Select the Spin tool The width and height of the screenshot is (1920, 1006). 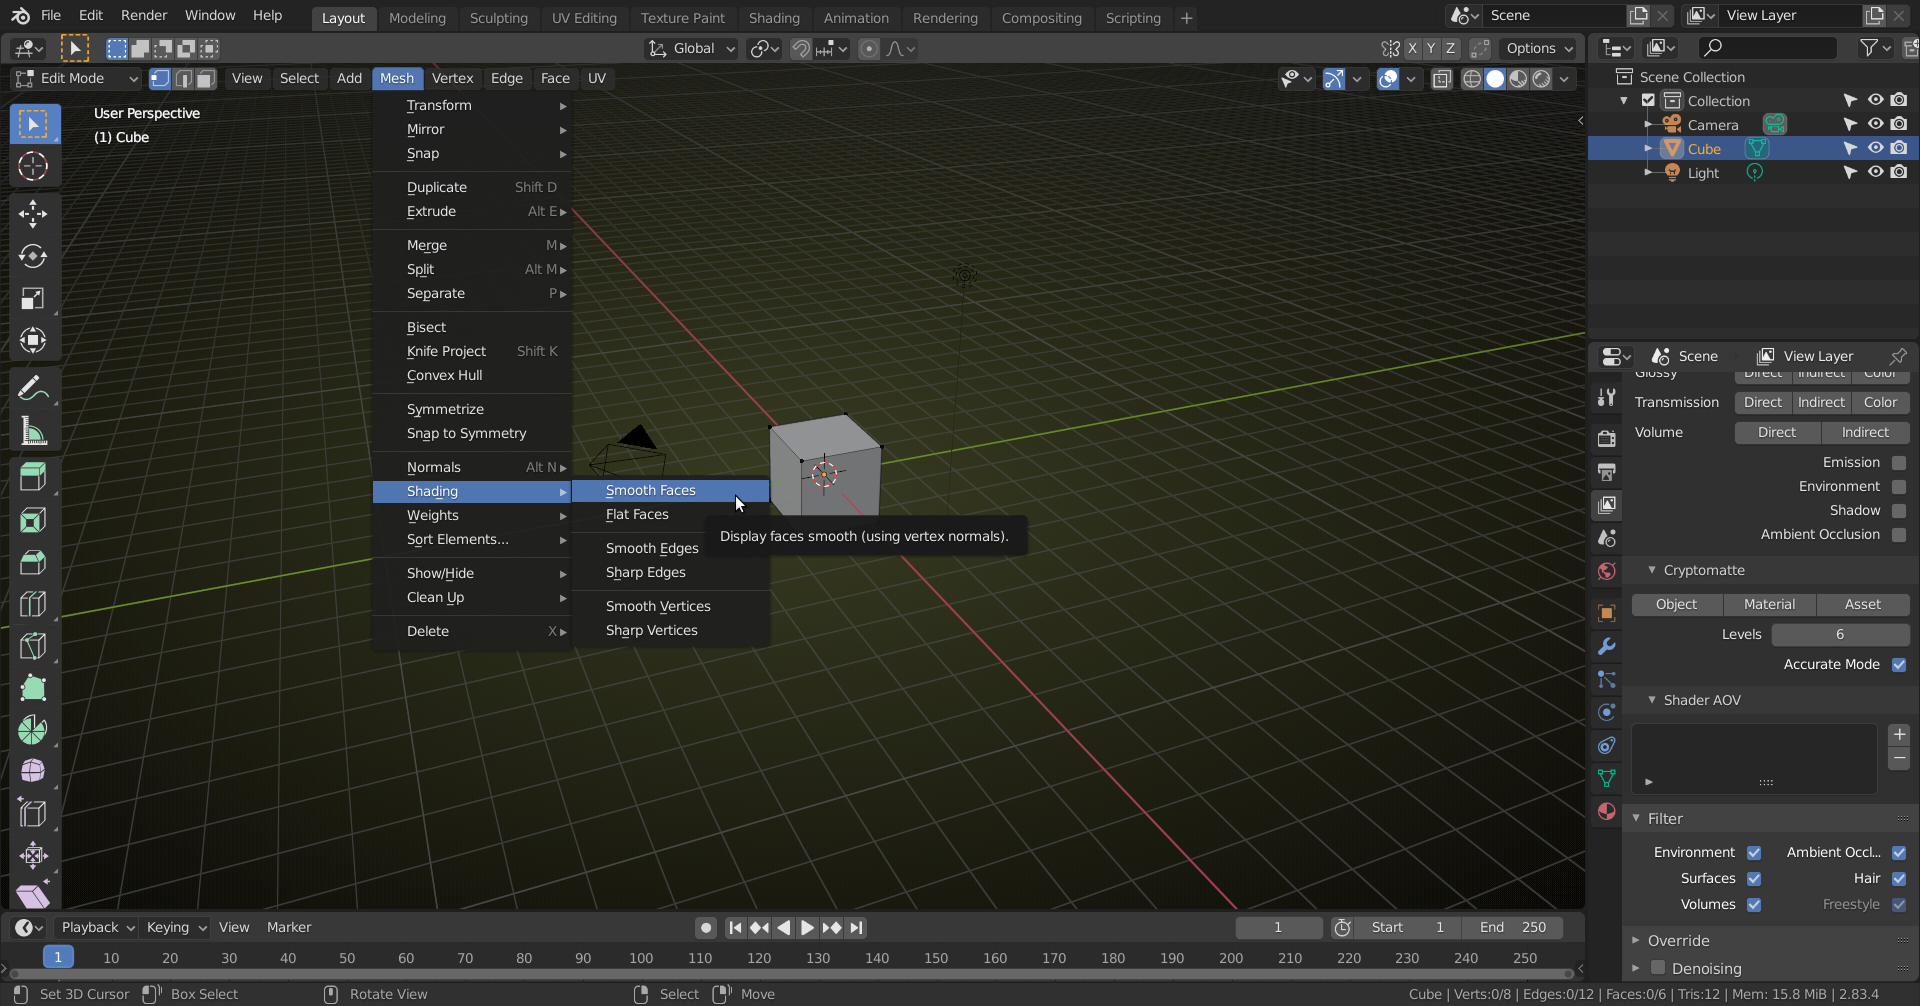(x=33, y=730)
